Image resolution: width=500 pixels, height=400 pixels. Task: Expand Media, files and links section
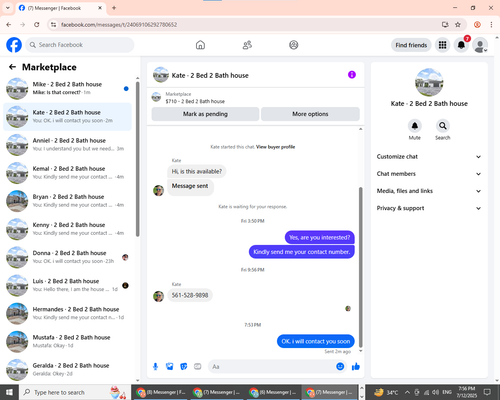(429, 191)
